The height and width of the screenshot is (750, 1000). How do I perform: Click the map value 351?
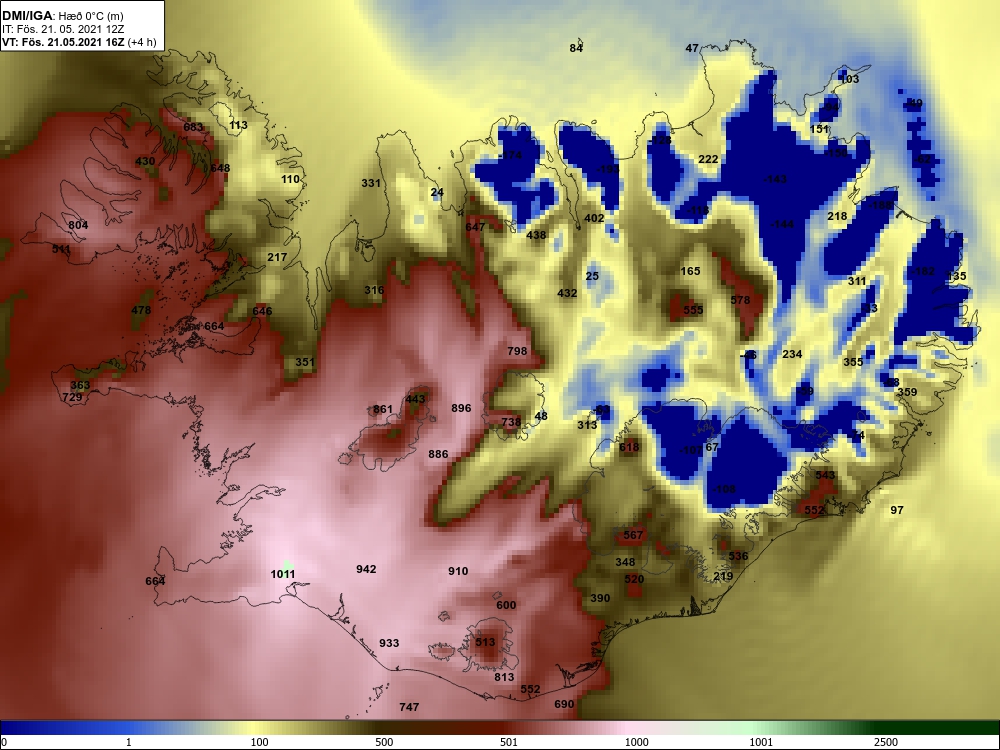click(x=305, y=362)
